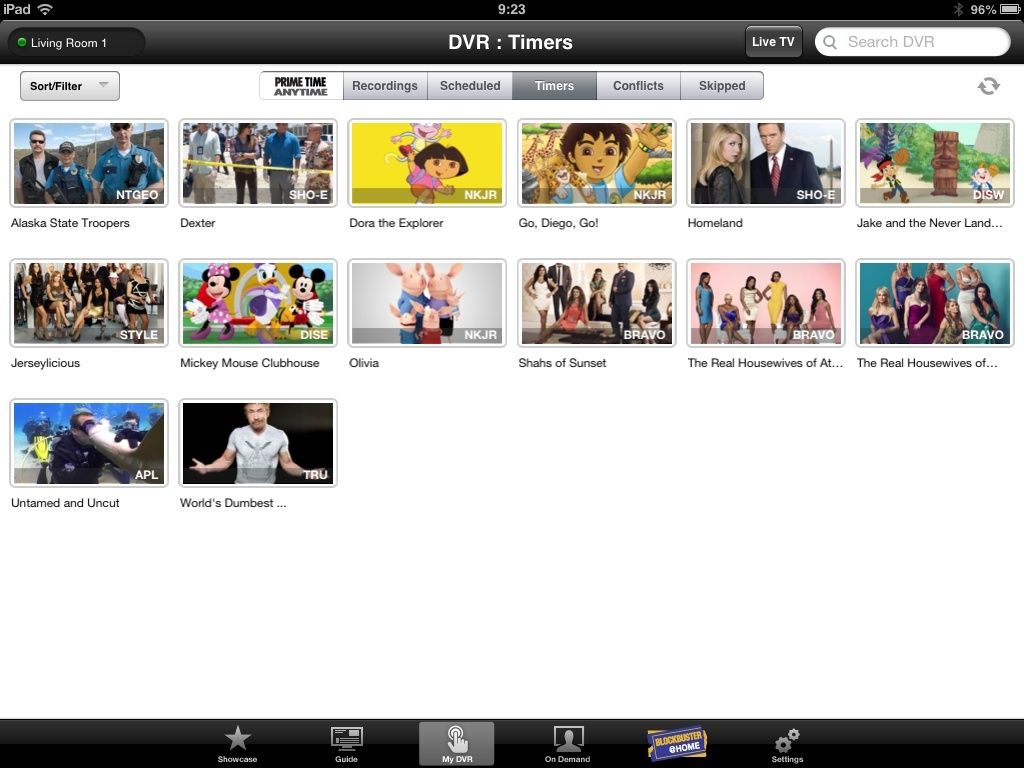Screen dimensions: 1024x768
Task: Tap the Wi-Fi icon in status bar
Action: [x=45, y=9]
